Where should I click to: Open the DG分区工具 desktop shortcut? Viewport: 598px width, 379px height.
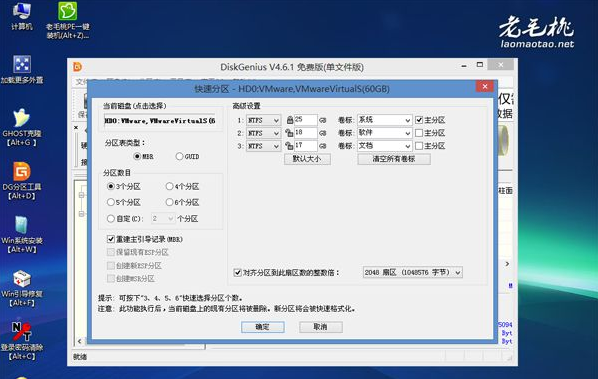(x=22, y=181)
